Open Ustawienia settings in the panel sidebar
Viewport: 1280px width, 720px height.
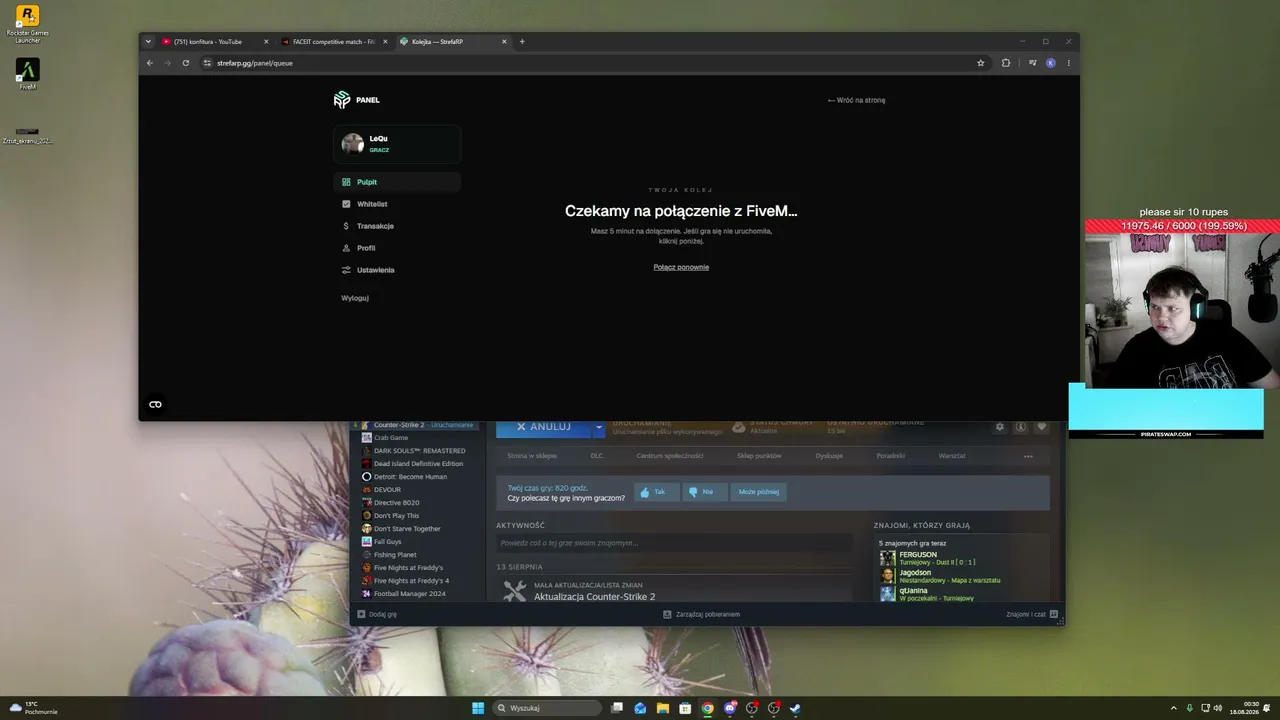coord(397,270)
